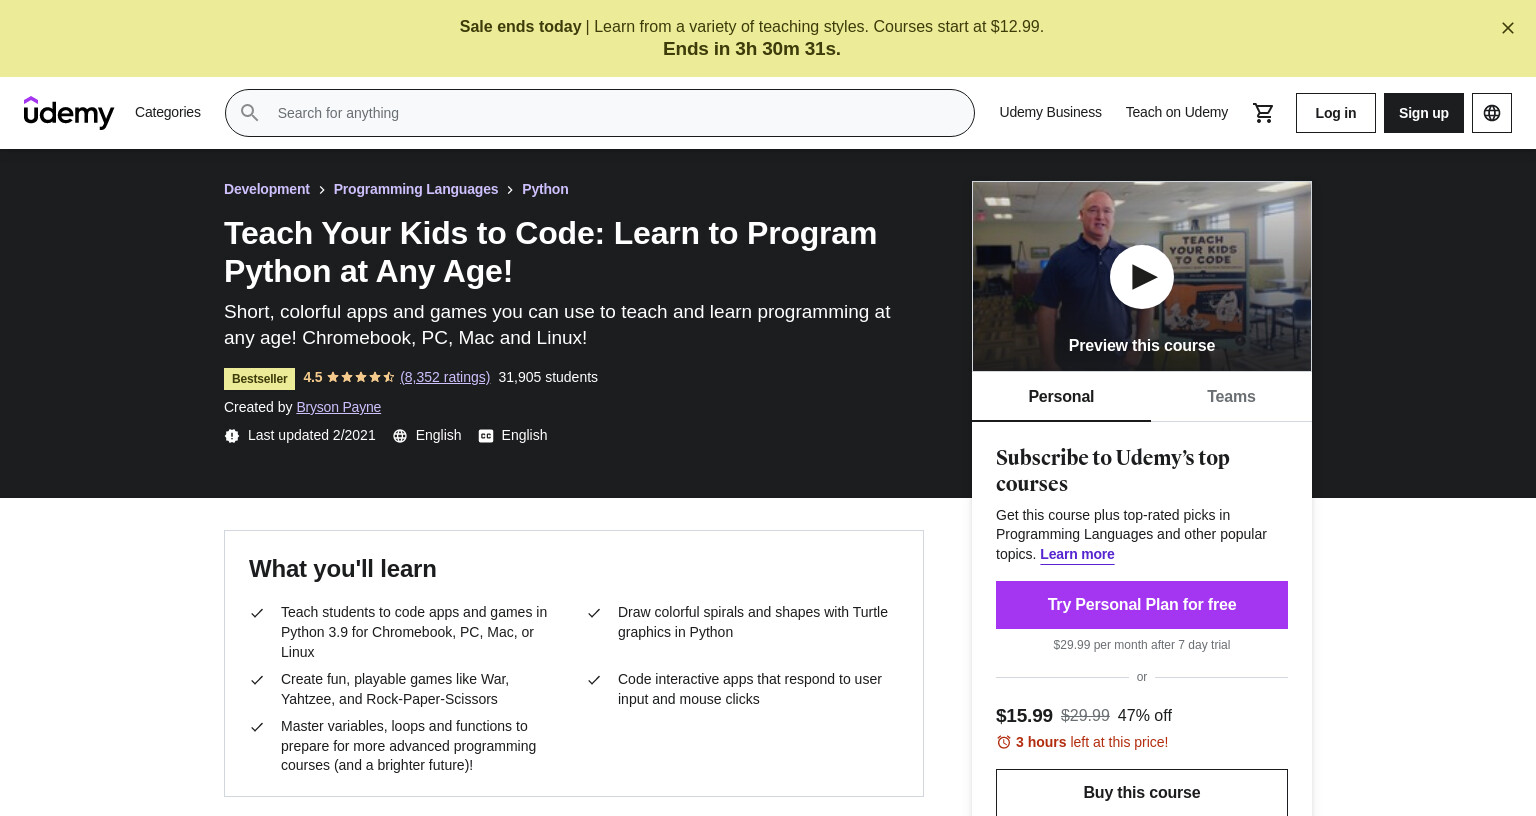Image resolution: width=1536 pixels, height=816 pixels.
Task: Click the Log in button
Action: tap(1336, 113)
